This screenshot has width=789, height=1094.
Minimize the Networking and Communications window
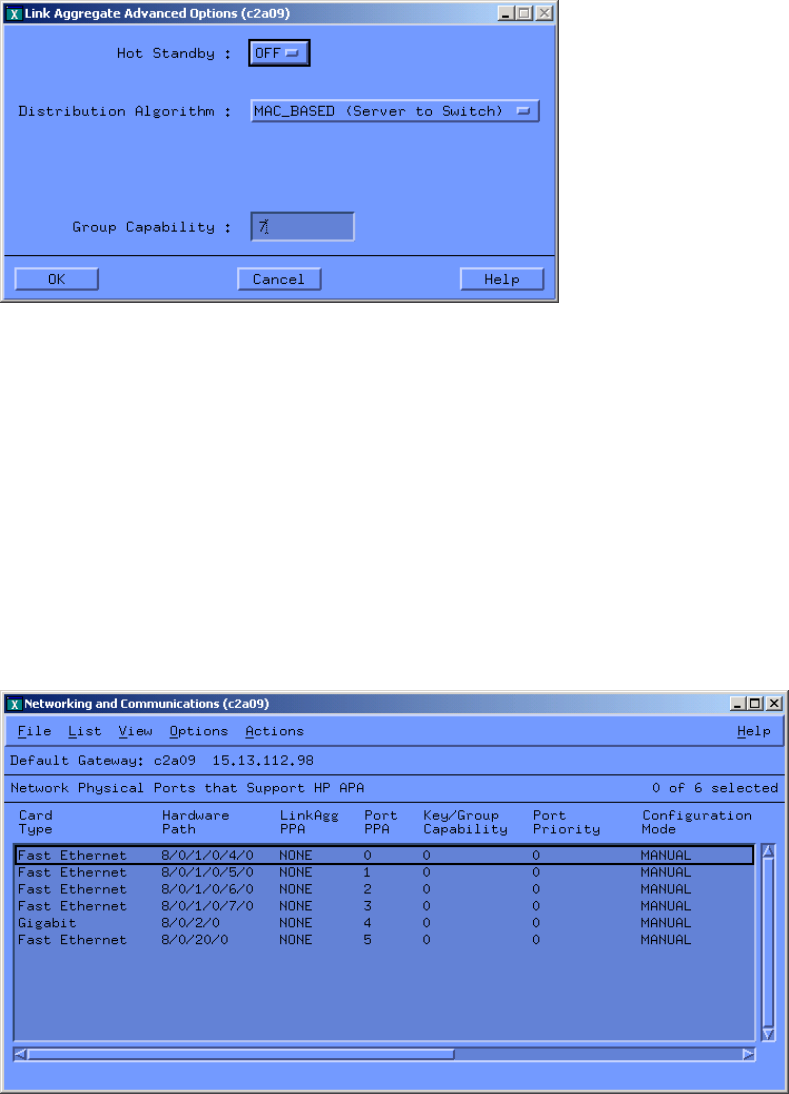point(738,704)
